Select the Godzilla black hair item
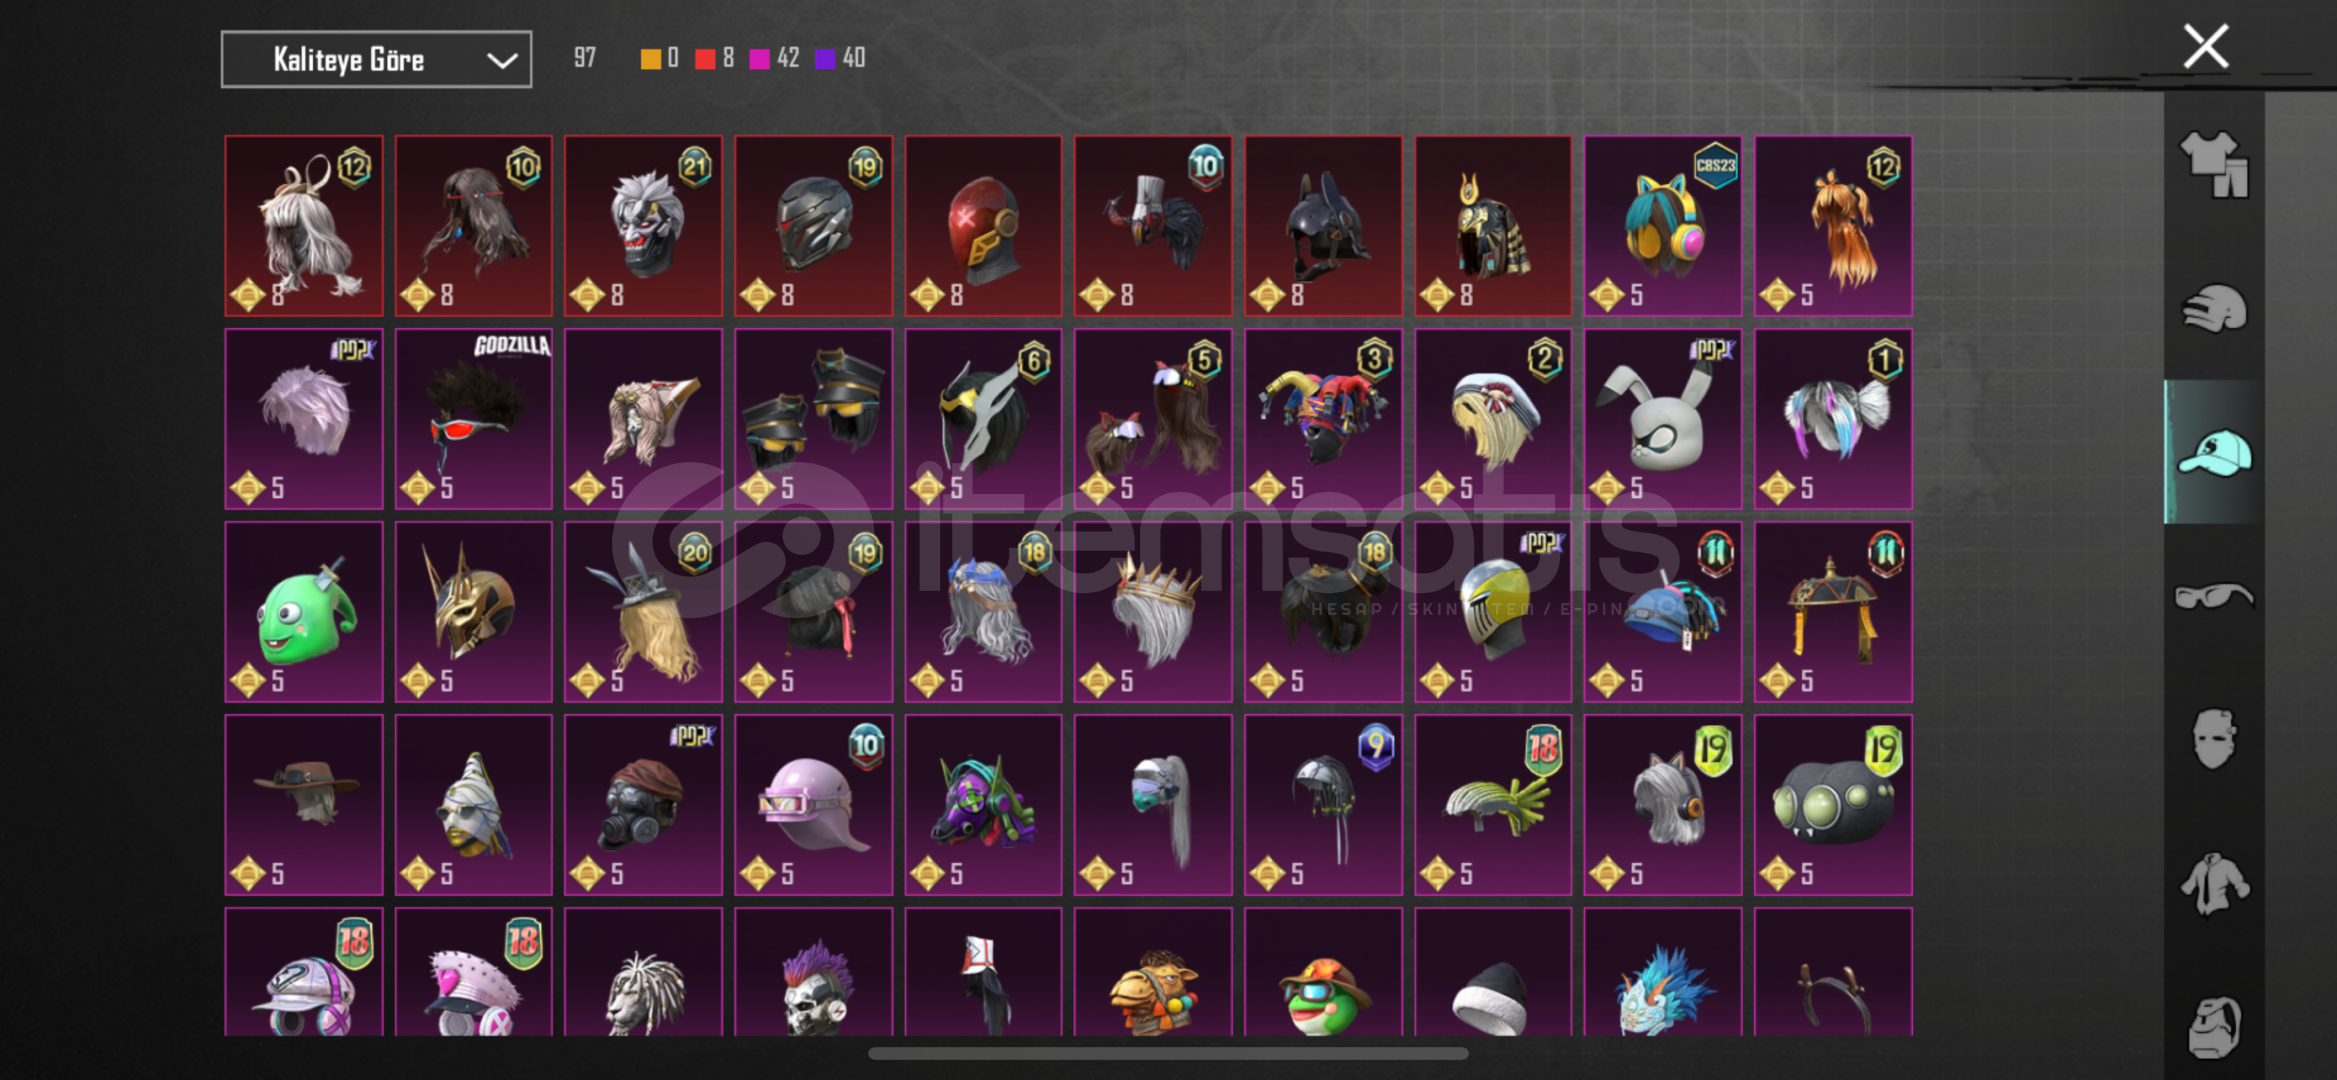 point(474,419)
